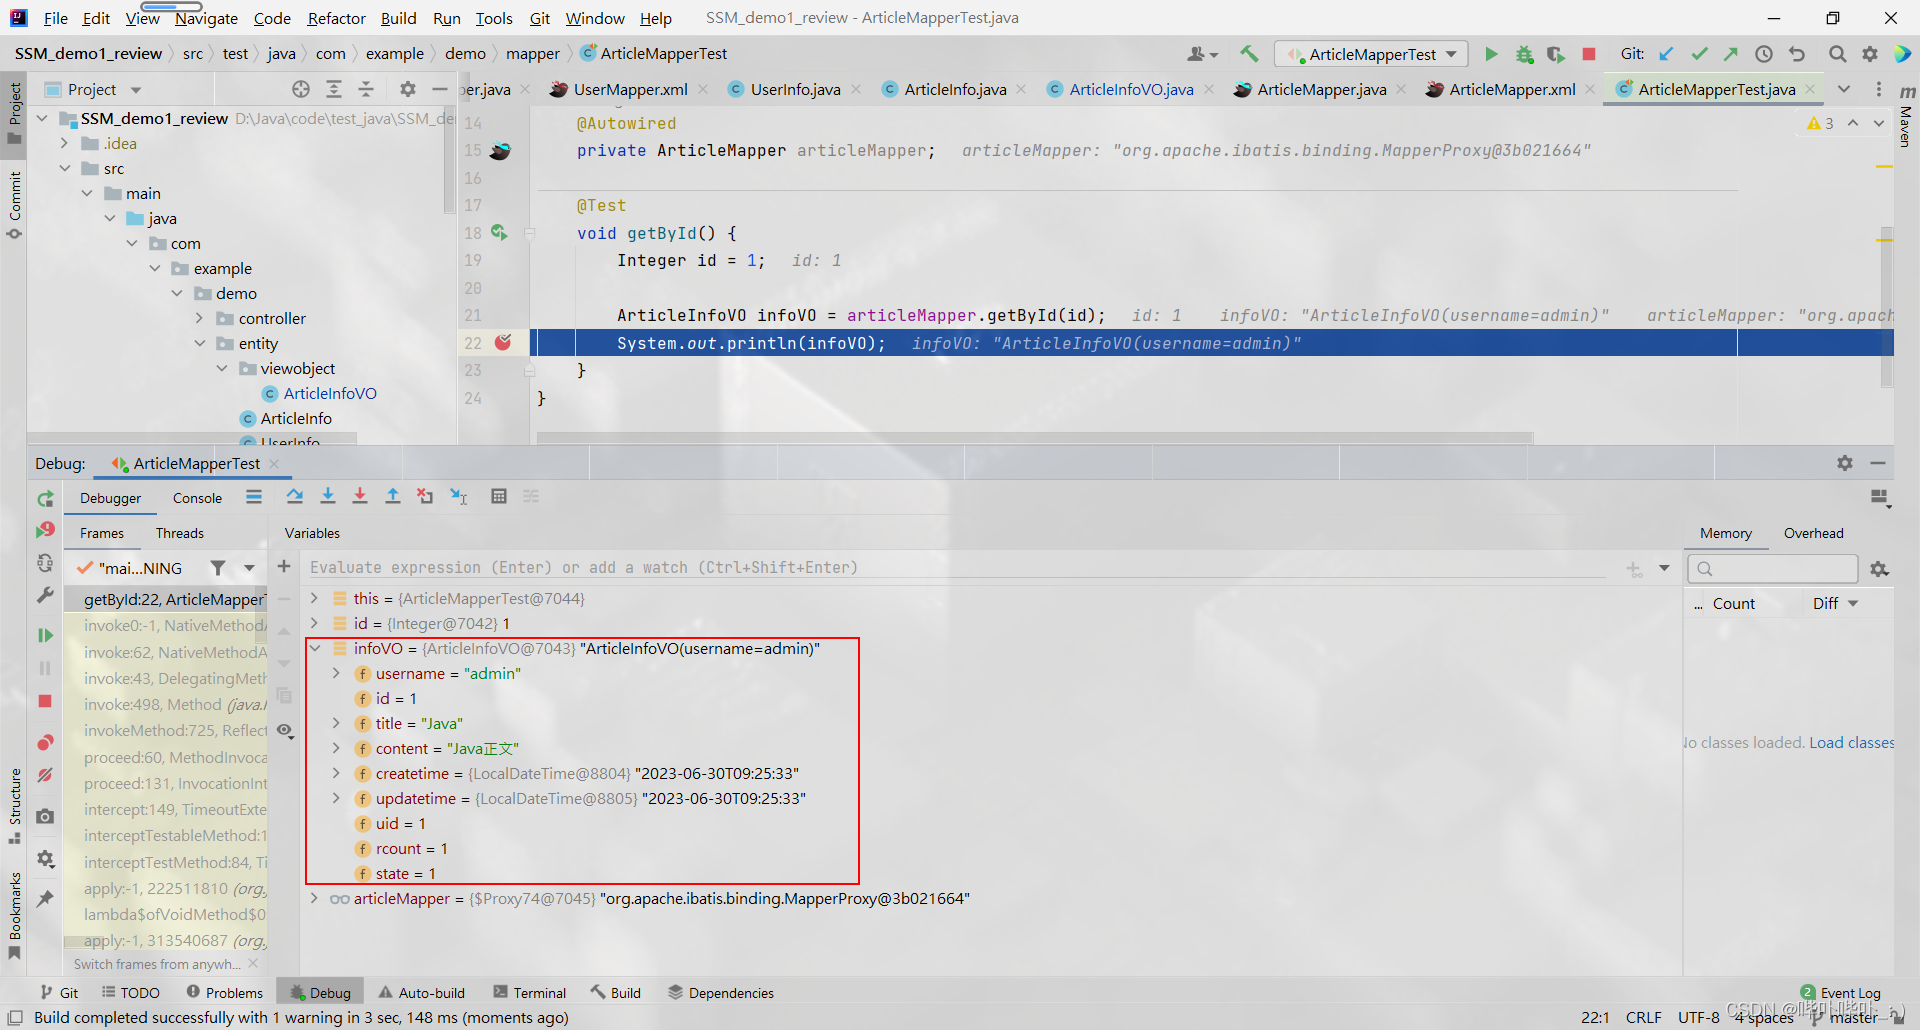Click Step Over debugger icon
The height and width of the screenshot is (1030, 1920).
(x=295, y=496)
